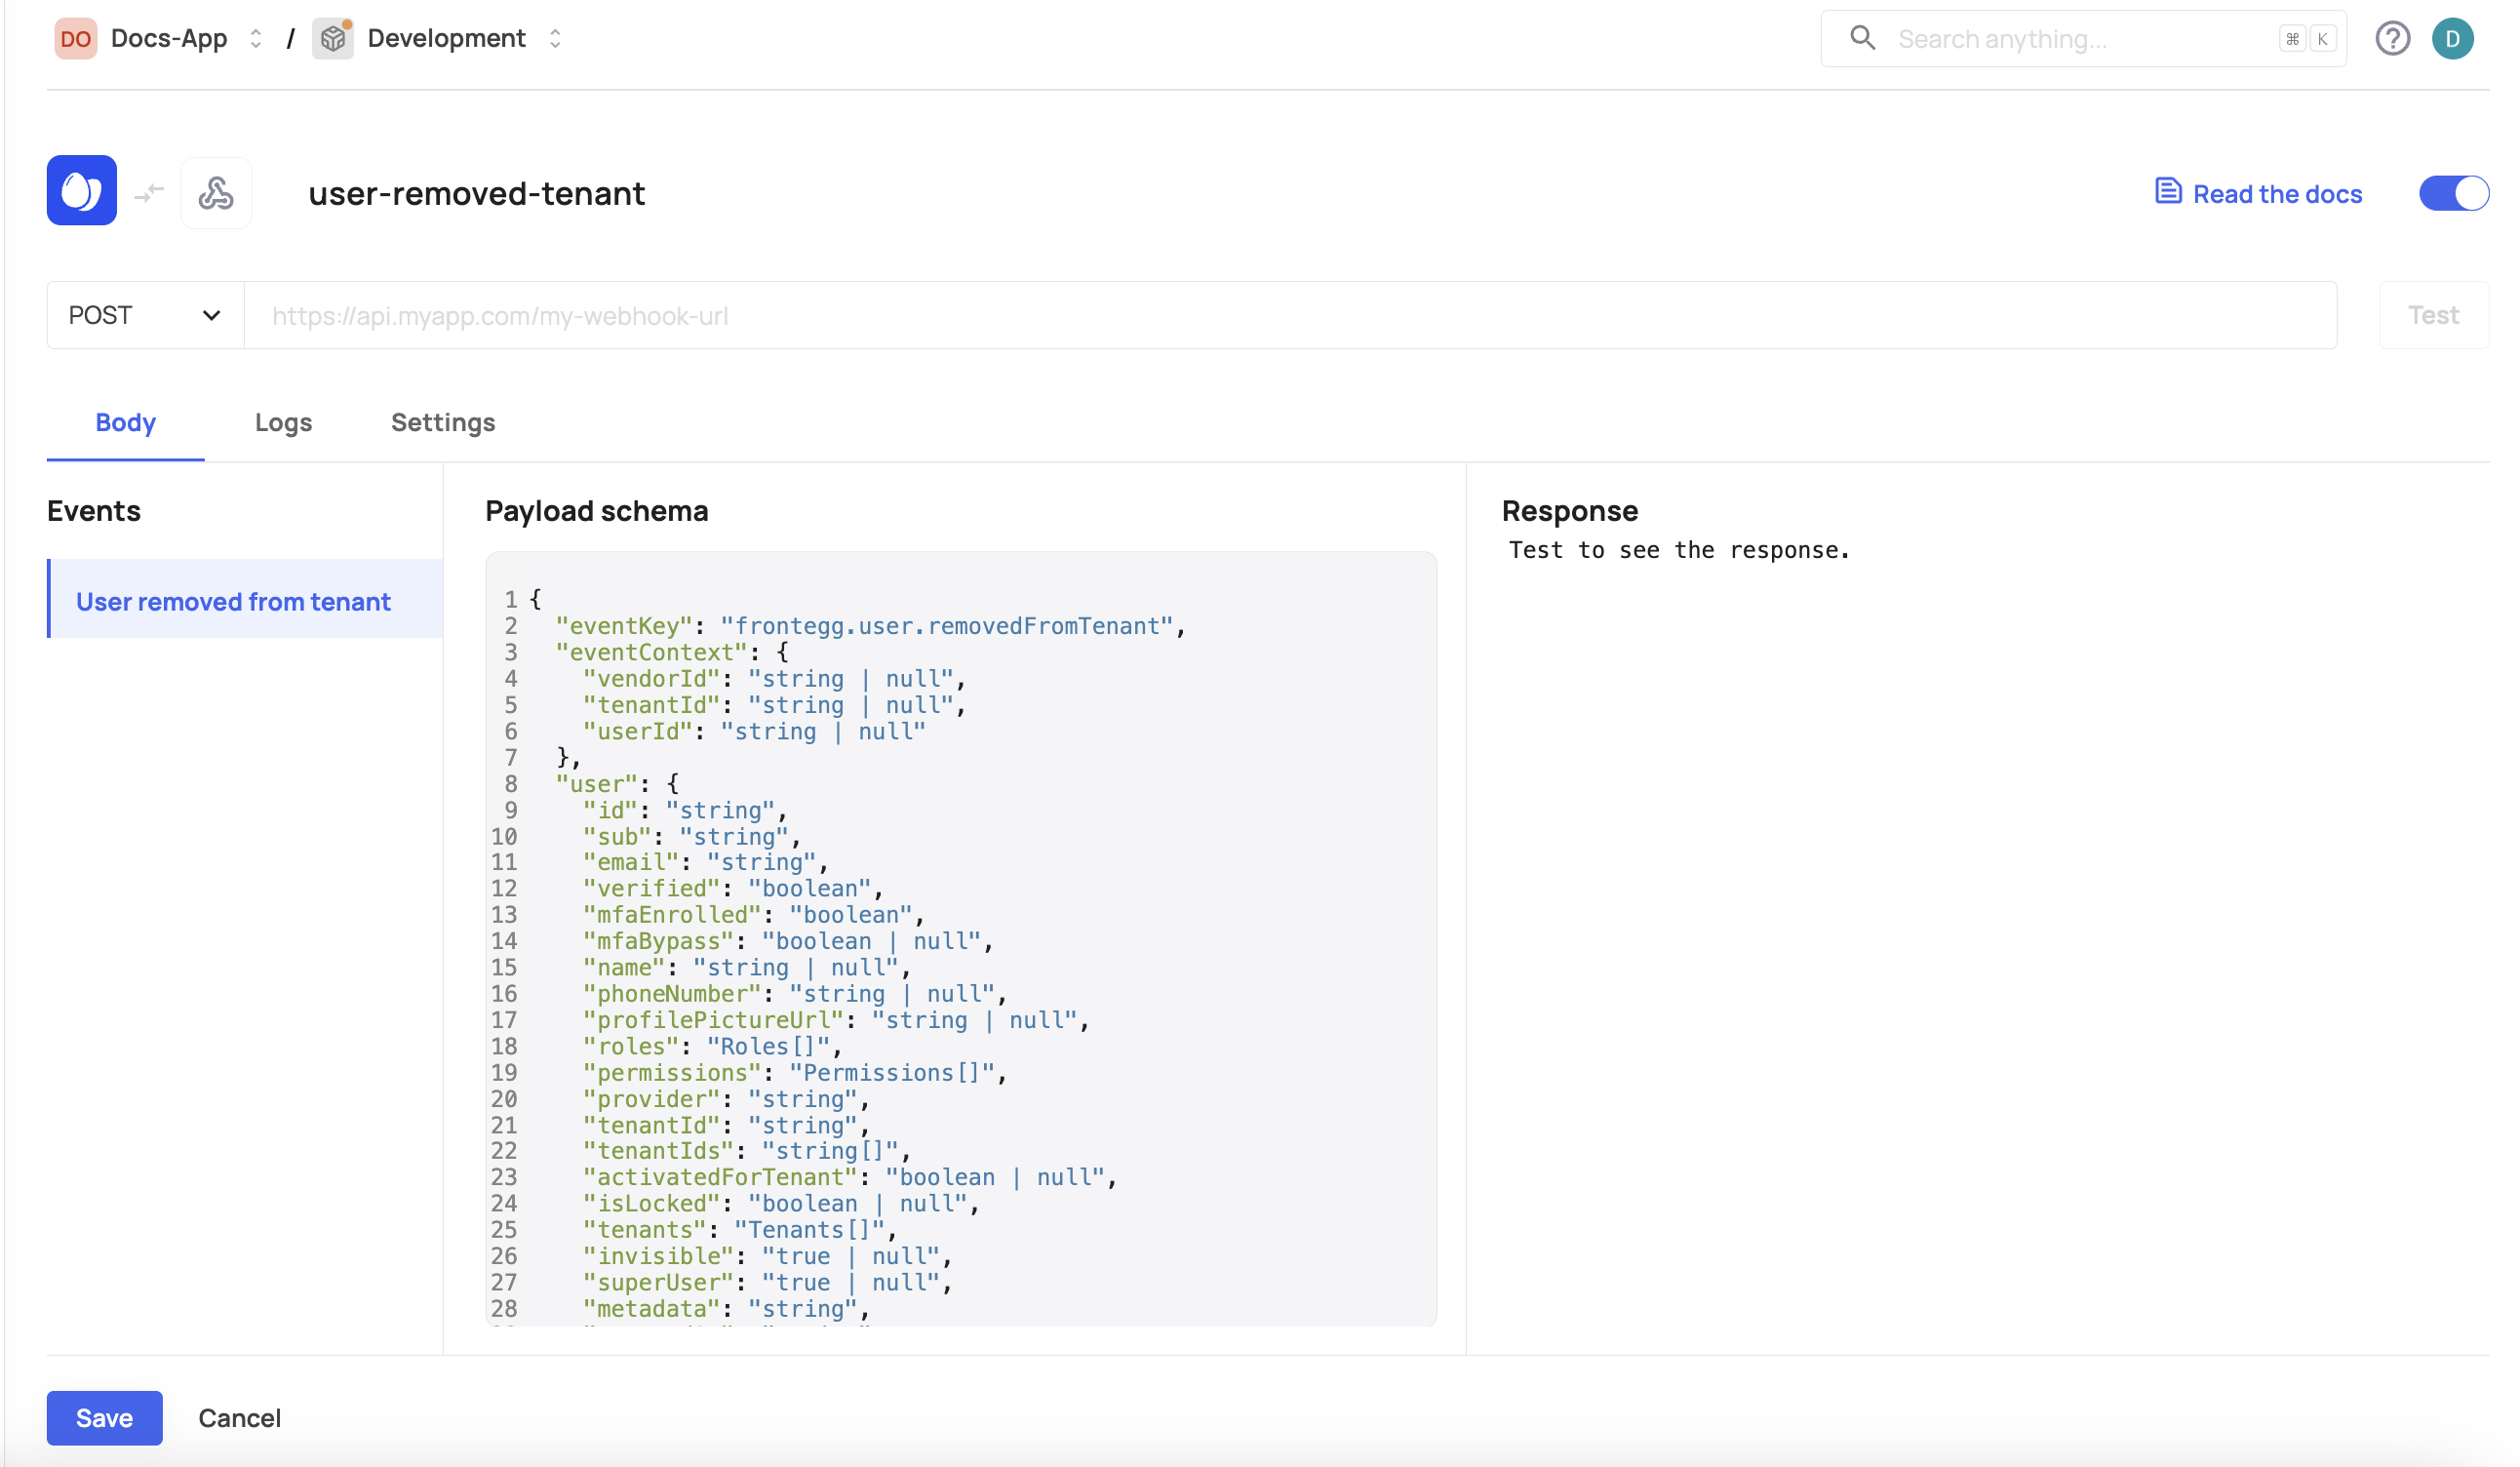Click the Save button
The height and width of the screenshot is (1467, 2520).
point(104,1418)
